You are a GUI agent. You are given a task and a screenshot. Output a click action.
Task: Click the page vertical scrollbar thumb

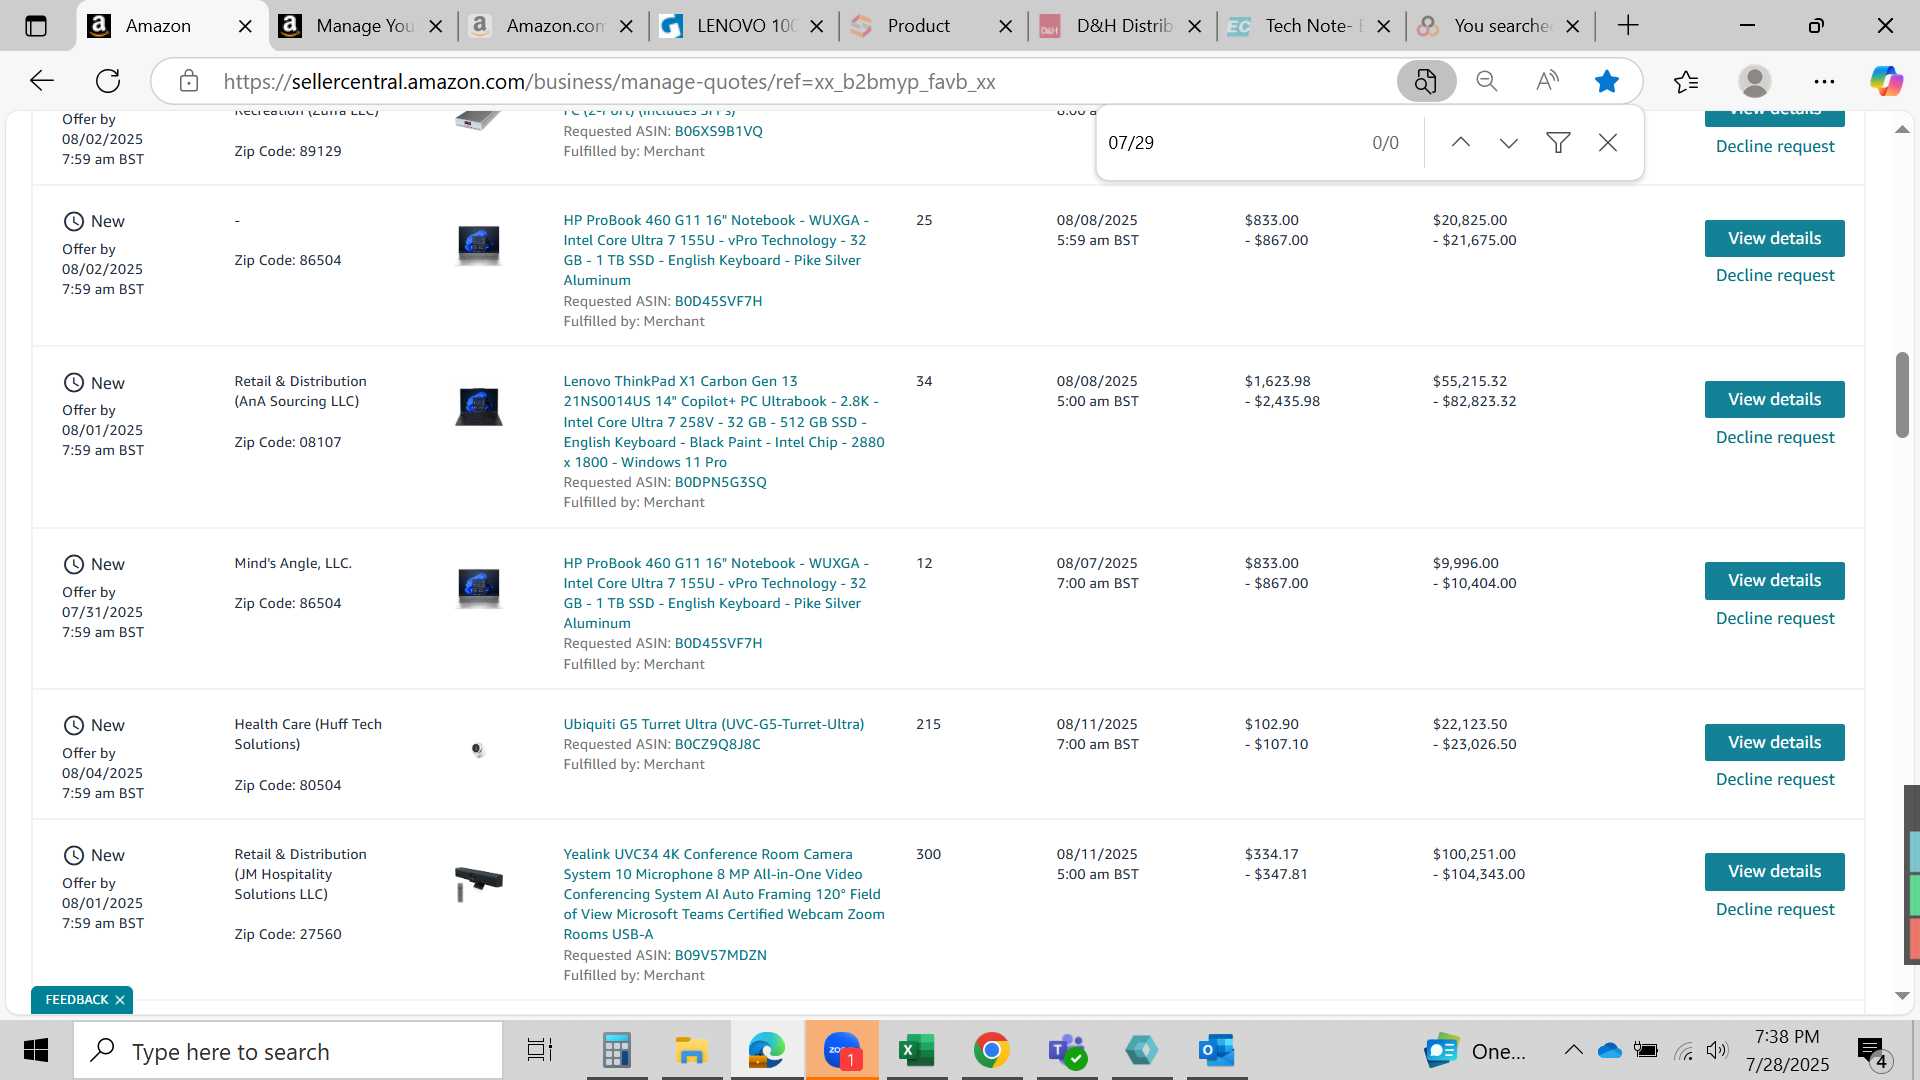tap(1902, 394)
